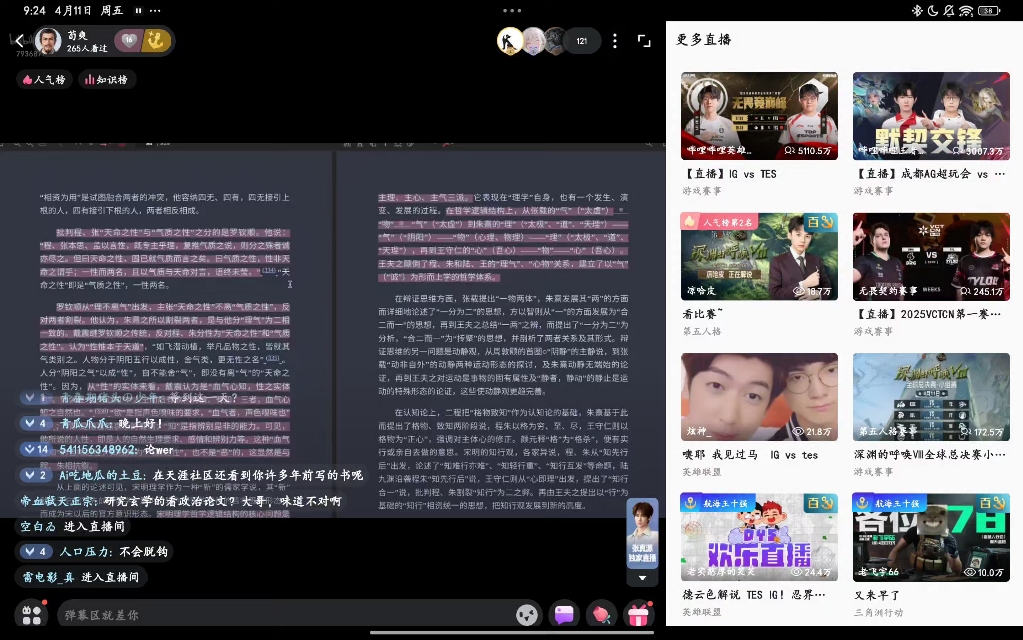Open 深渊的呼唤VIII全球总决赛 thumbnail
The image size is (1023, 640).
click(x=931, y=397)
